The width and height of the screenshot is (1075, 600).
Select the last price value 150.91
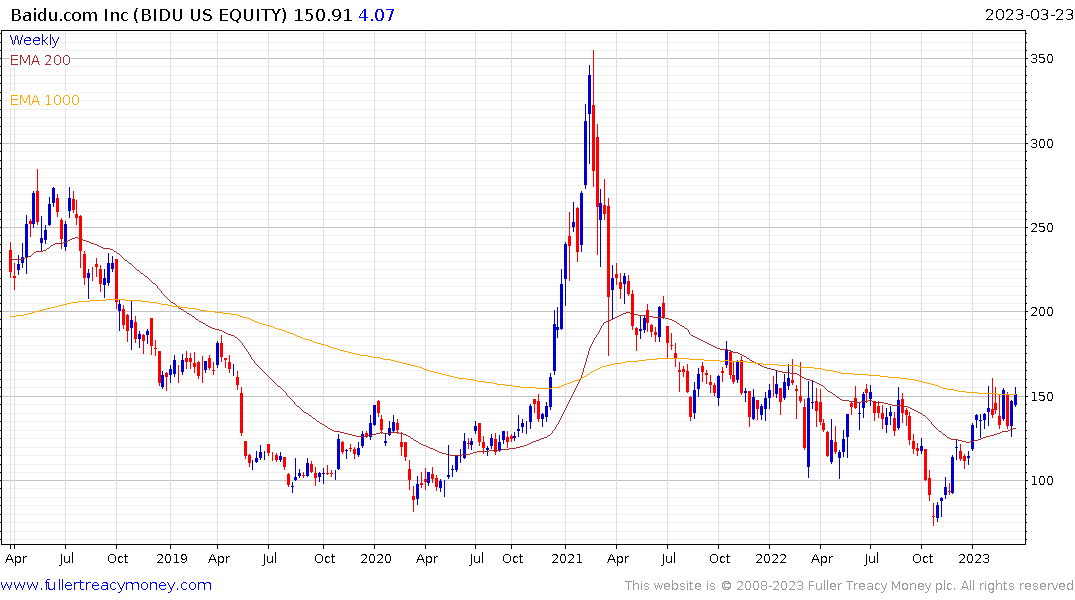click(x=322, y=15)
